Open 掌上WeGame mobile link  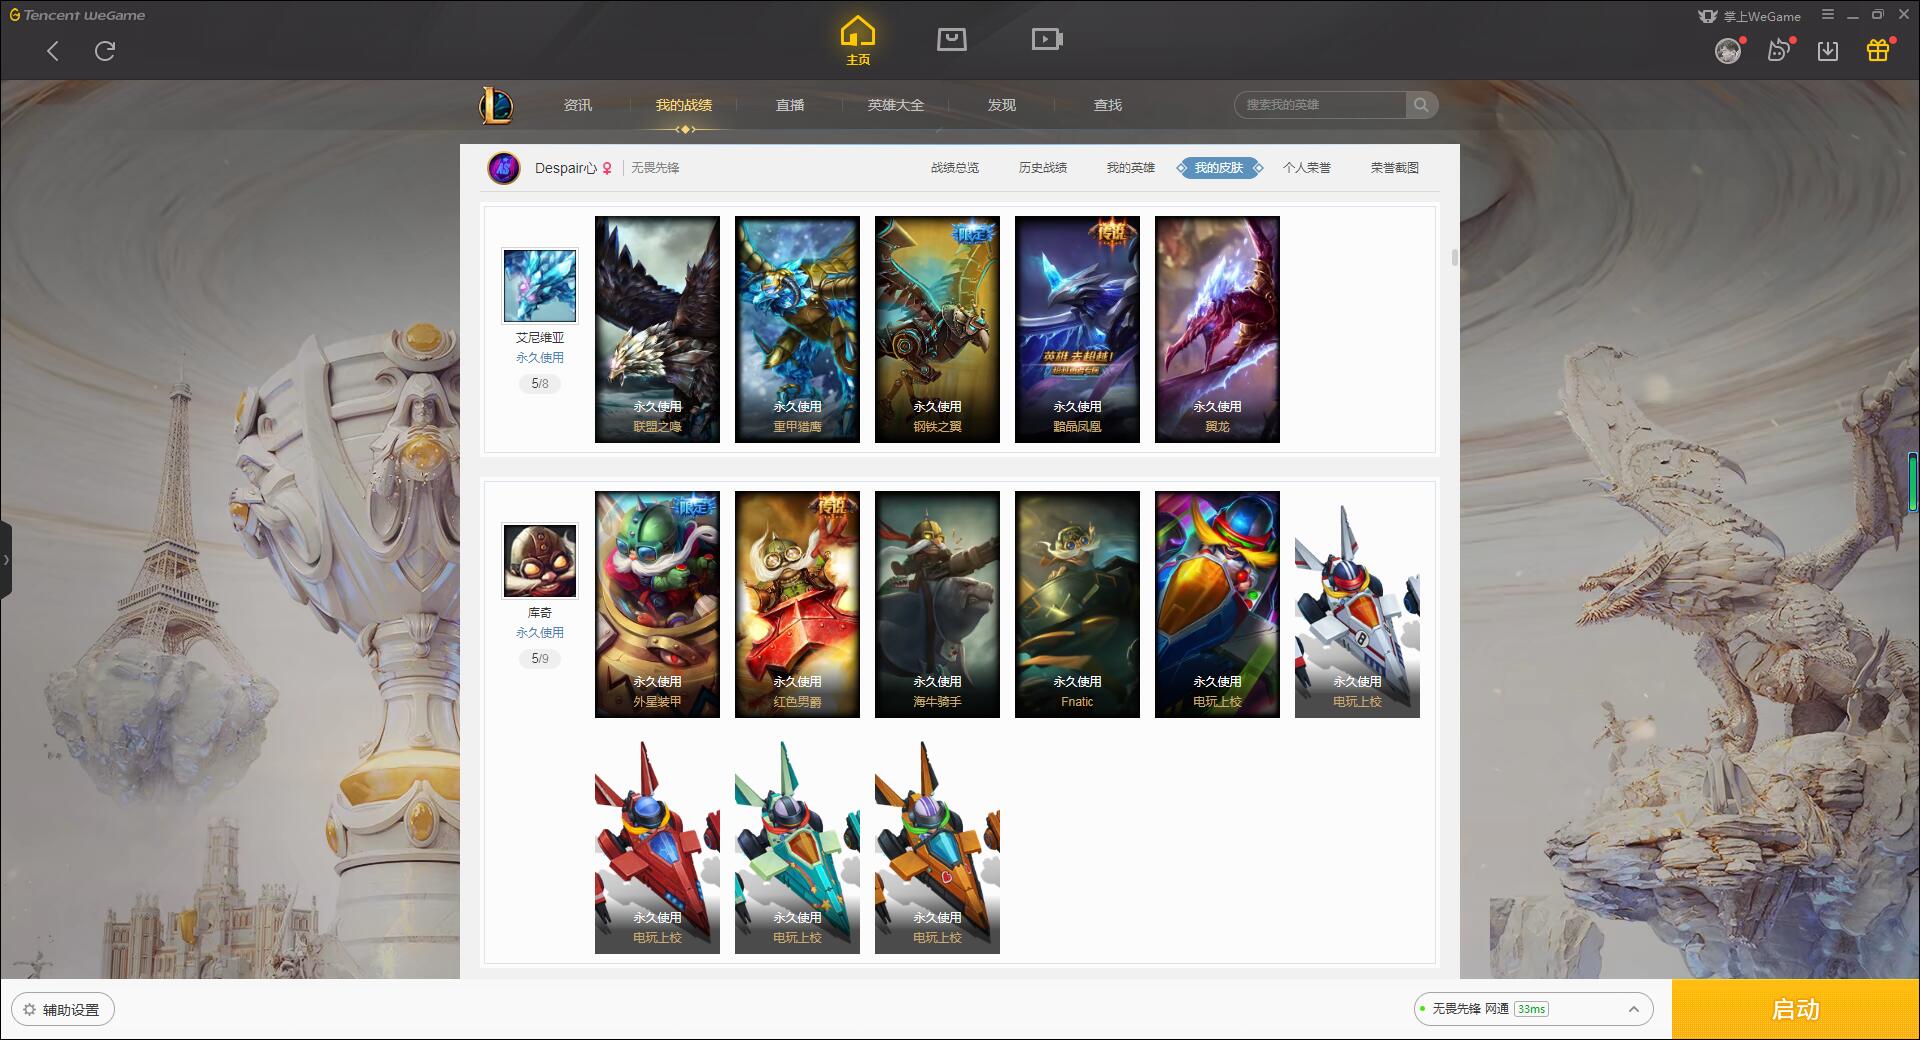(1749, 16)
